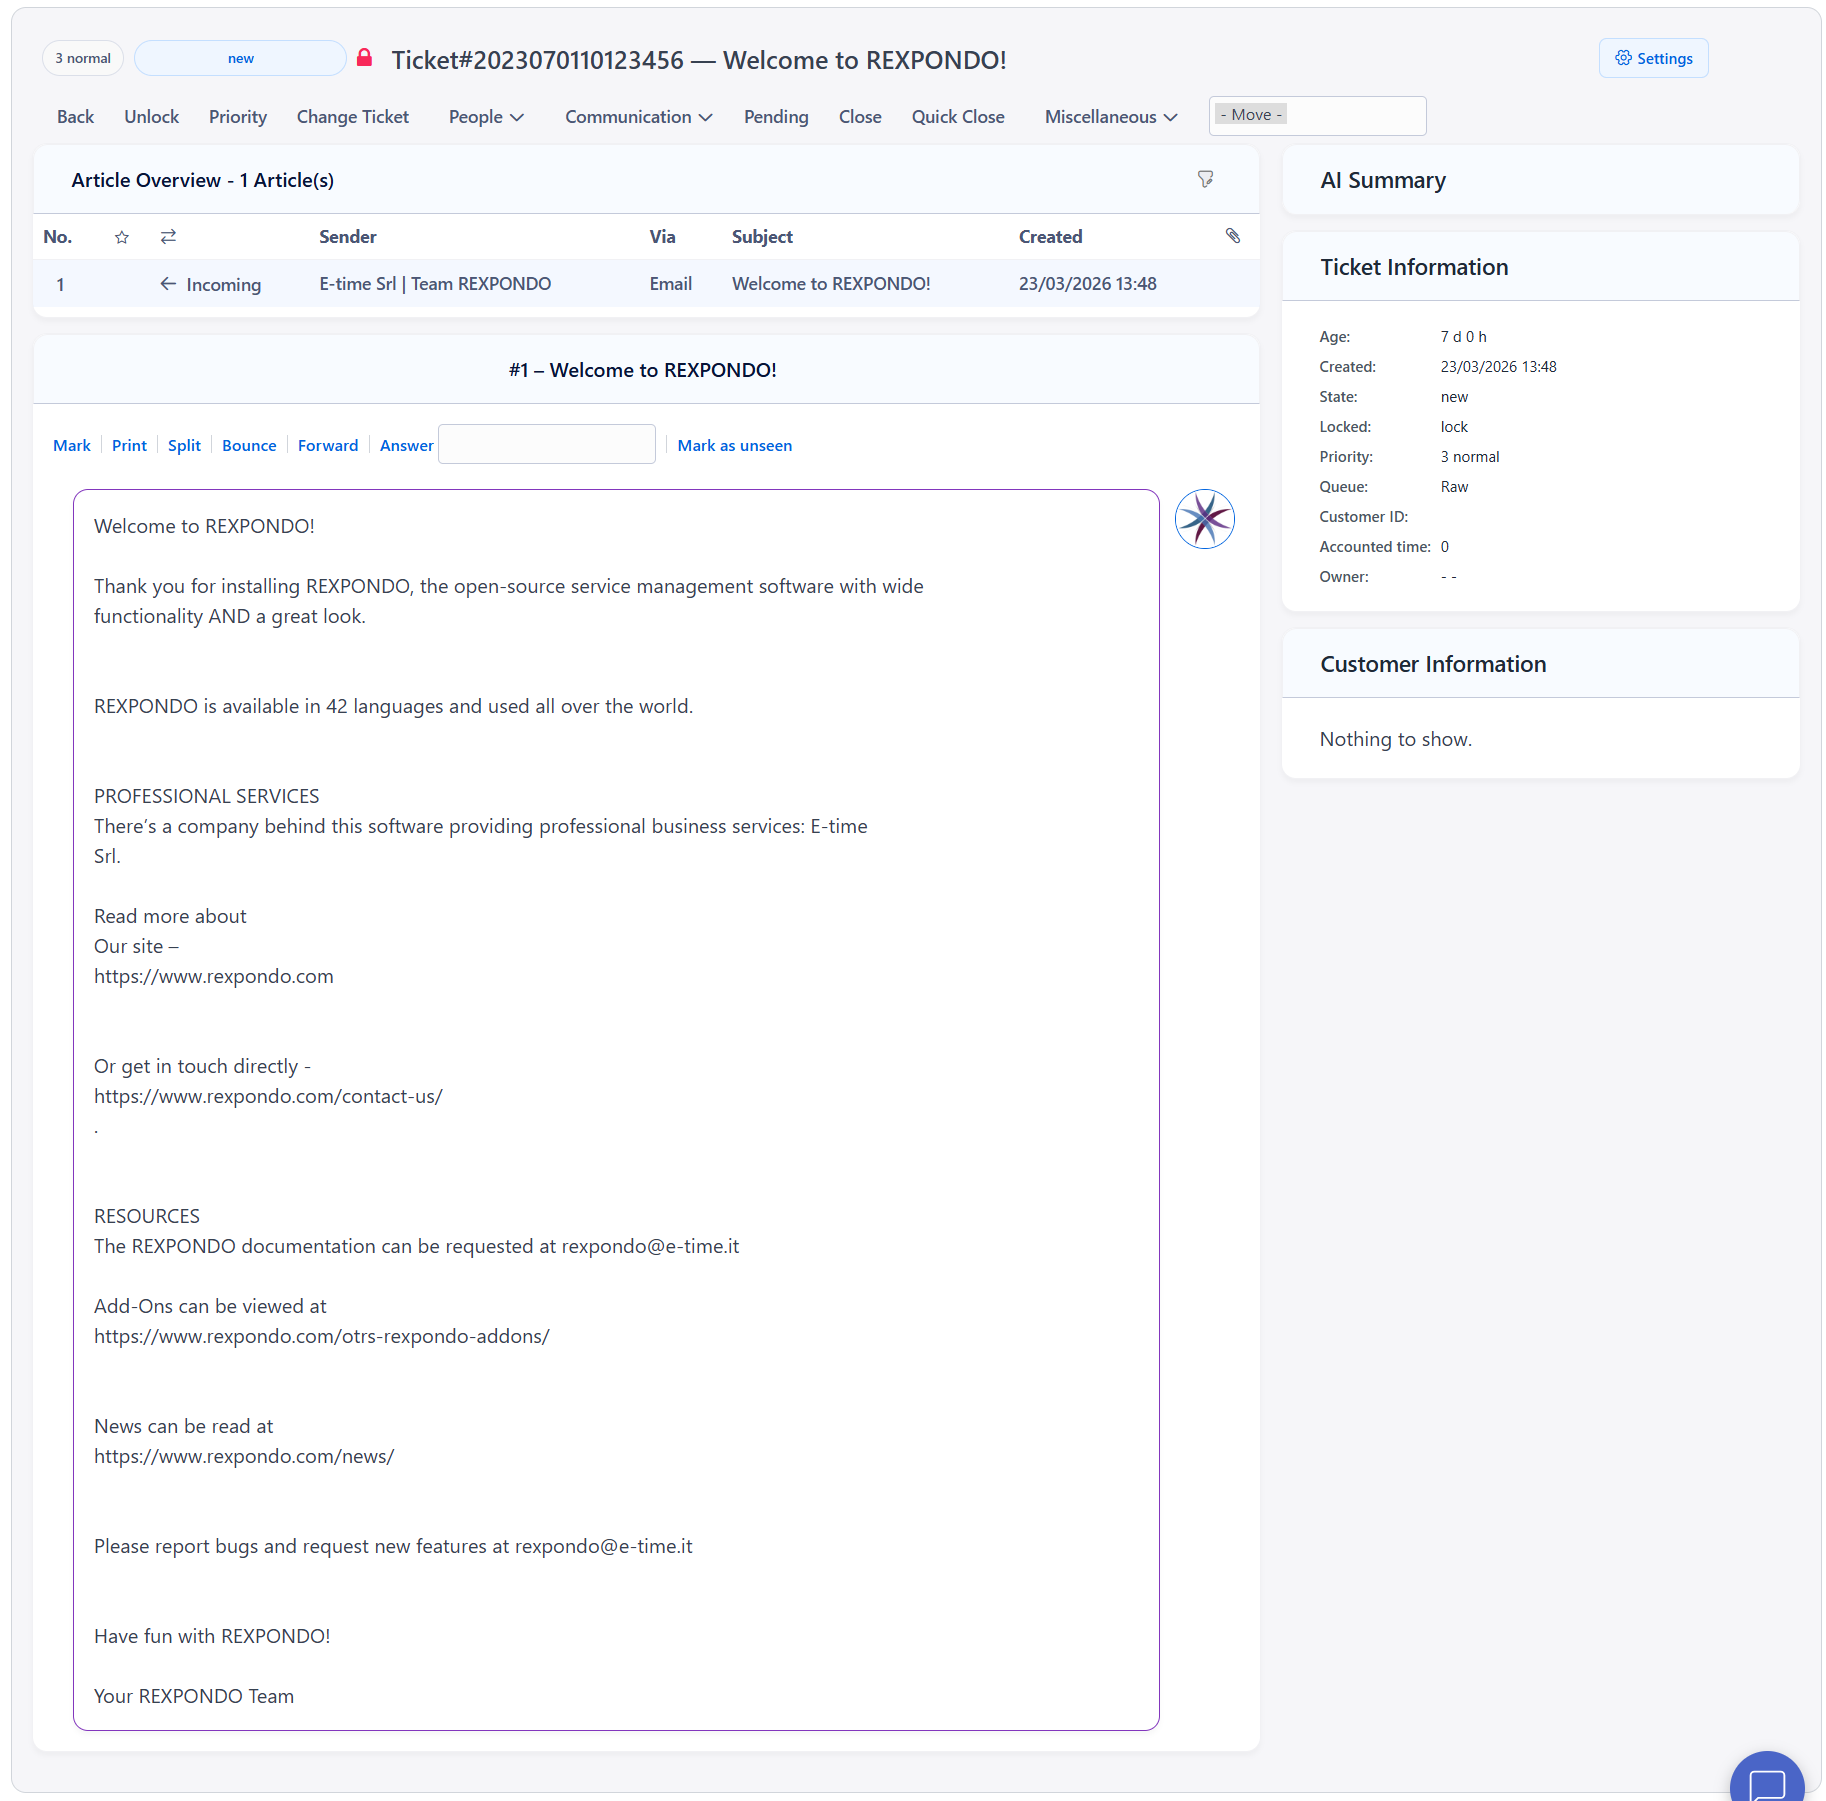This screenshot has width=1826, height=1801.
Task: Click the Via column header
Action: tap(662, 237)
